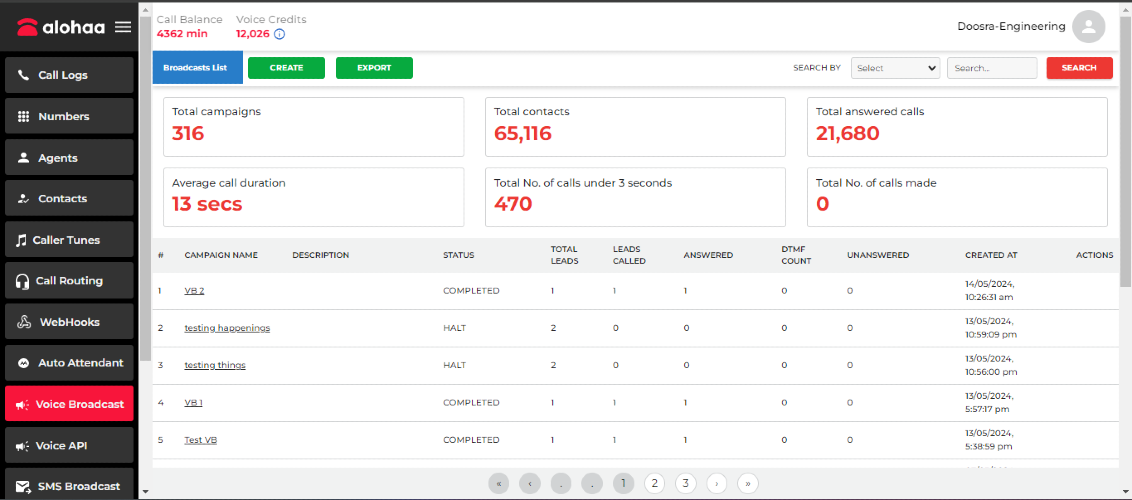The height and width of the screenshot is (500, 1132).
Task: Click COMPLETED status of VB 2 row
Action: coord(471,291)
